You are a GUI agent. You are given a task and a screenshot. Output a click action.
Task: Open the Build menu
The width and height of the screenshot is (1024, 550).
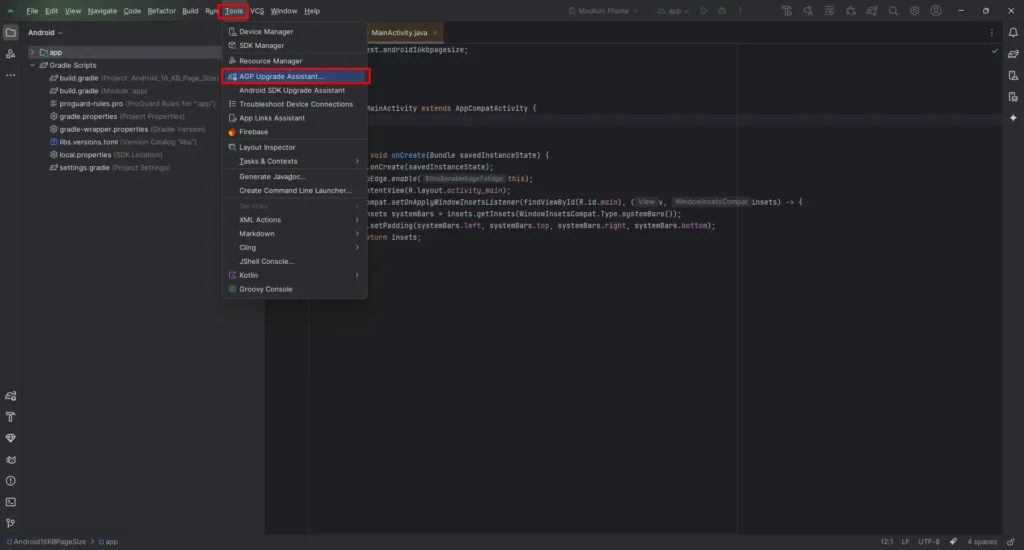point(190,11)
